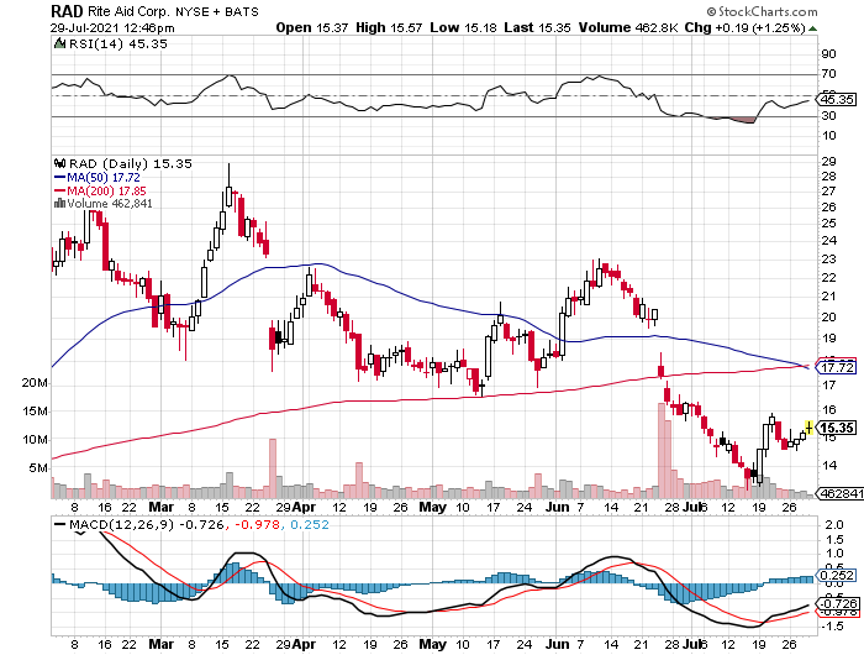Click the RAD (Daily) 15.35 legend label
Viewport: 864px width, 656px height.
tap(130, 164)
